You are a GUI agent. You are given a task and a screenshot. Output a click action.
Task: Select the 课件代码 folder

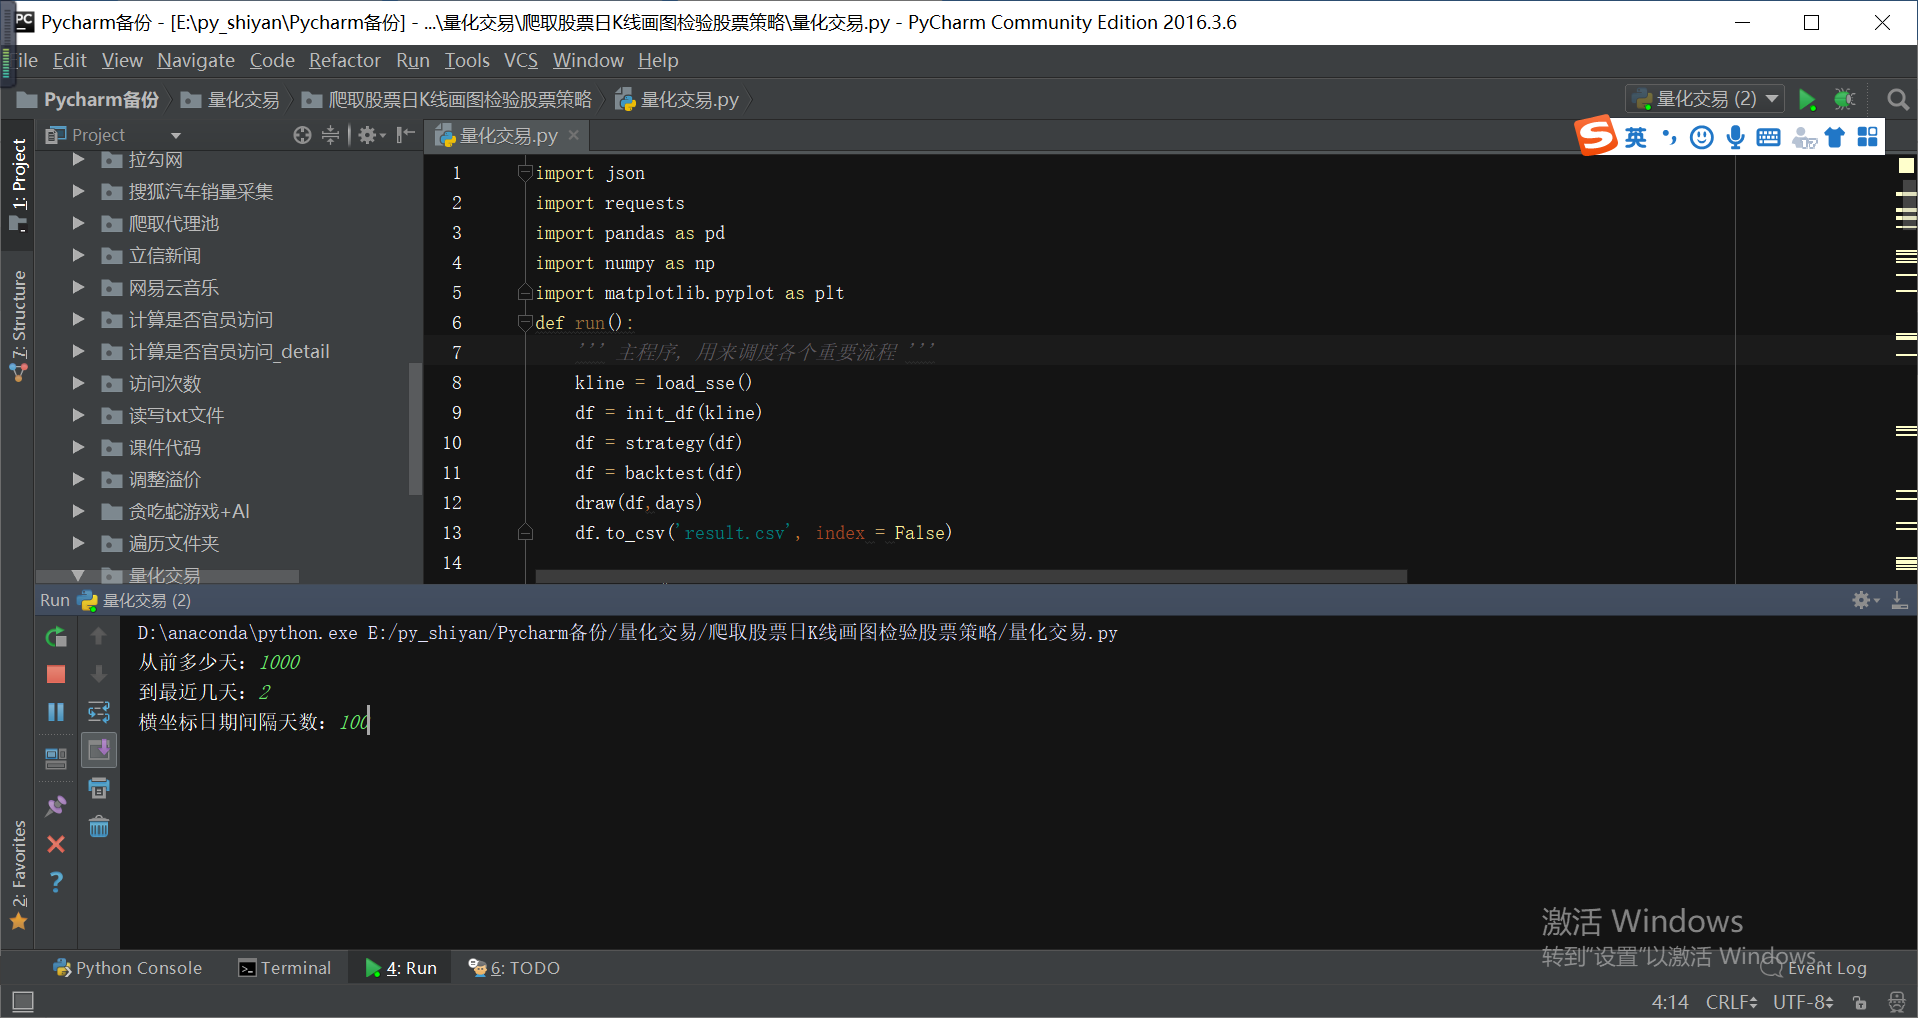(164, 448)
